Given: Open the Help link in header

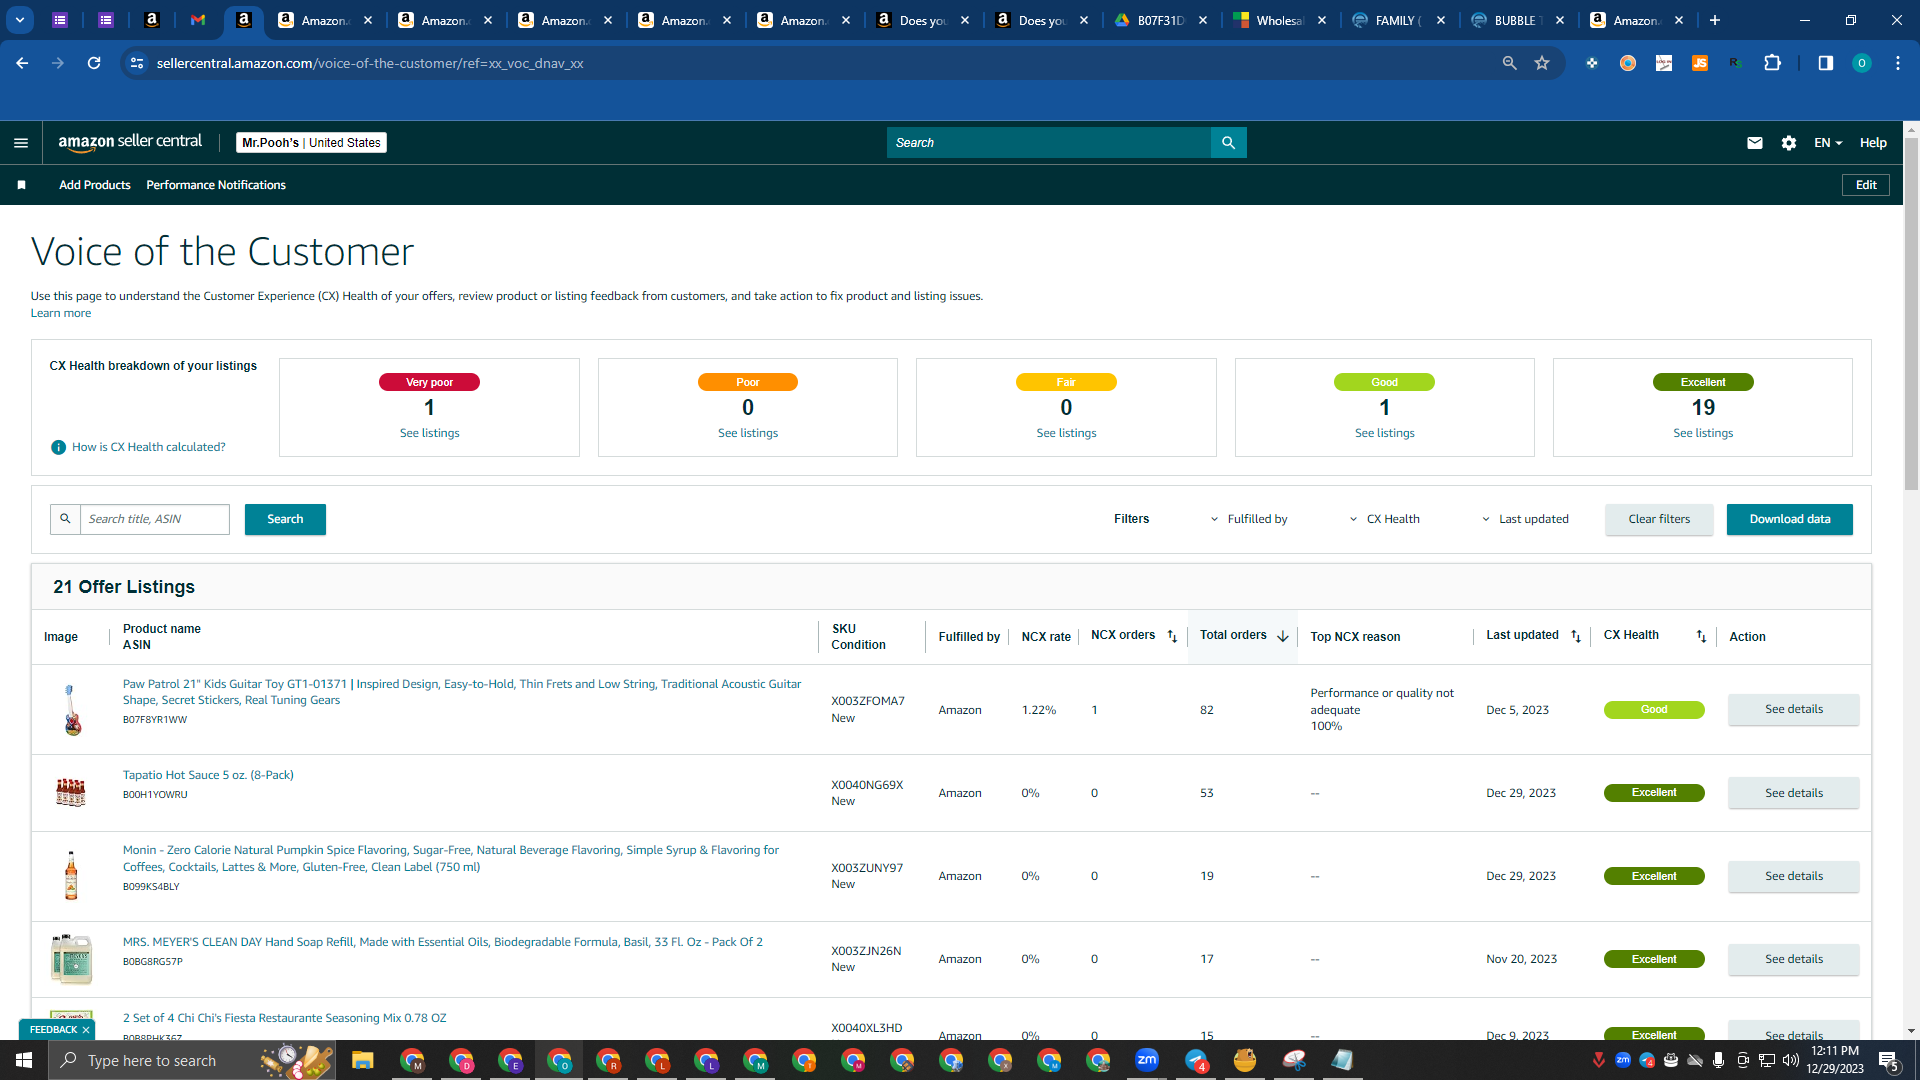Looking at the screenshot, I should coord(1873,143).
